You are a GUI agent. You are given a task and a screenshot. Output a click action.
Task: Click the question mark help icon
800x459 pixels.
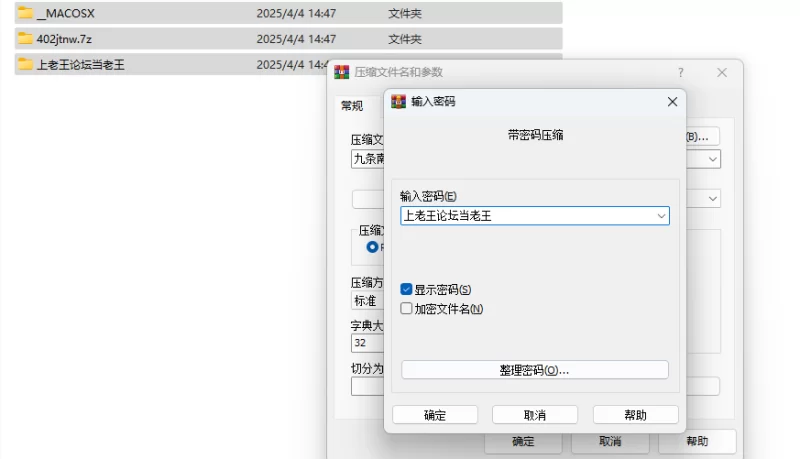(x=681, y=73)
